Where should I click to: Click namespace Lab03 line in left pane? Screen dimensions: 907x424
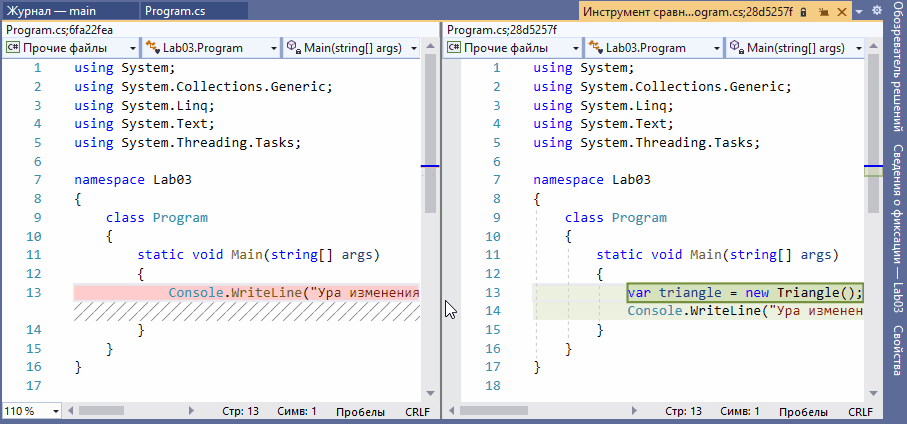133,180
